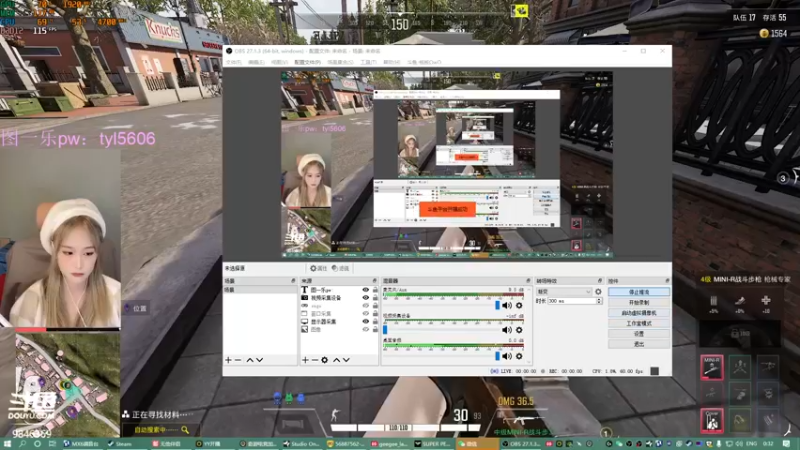
Task: Mute the 桌面音频 speaker icon
Action: coord(507,356)
